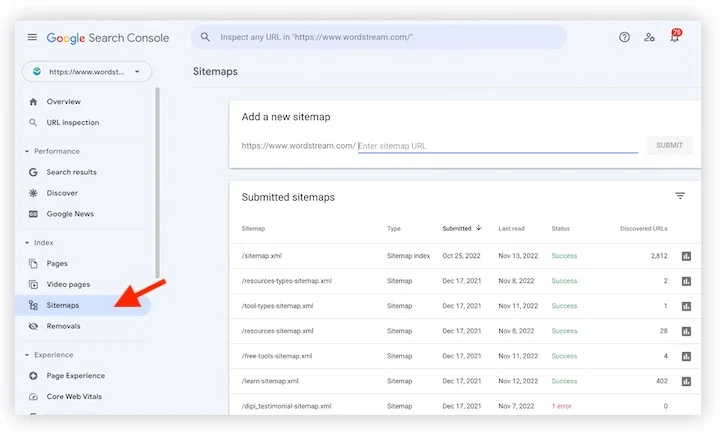Image resolution: width=720 pixels, height=435 pixels.
Task: Open Removals in sidebar
Action: coord(63,326)
